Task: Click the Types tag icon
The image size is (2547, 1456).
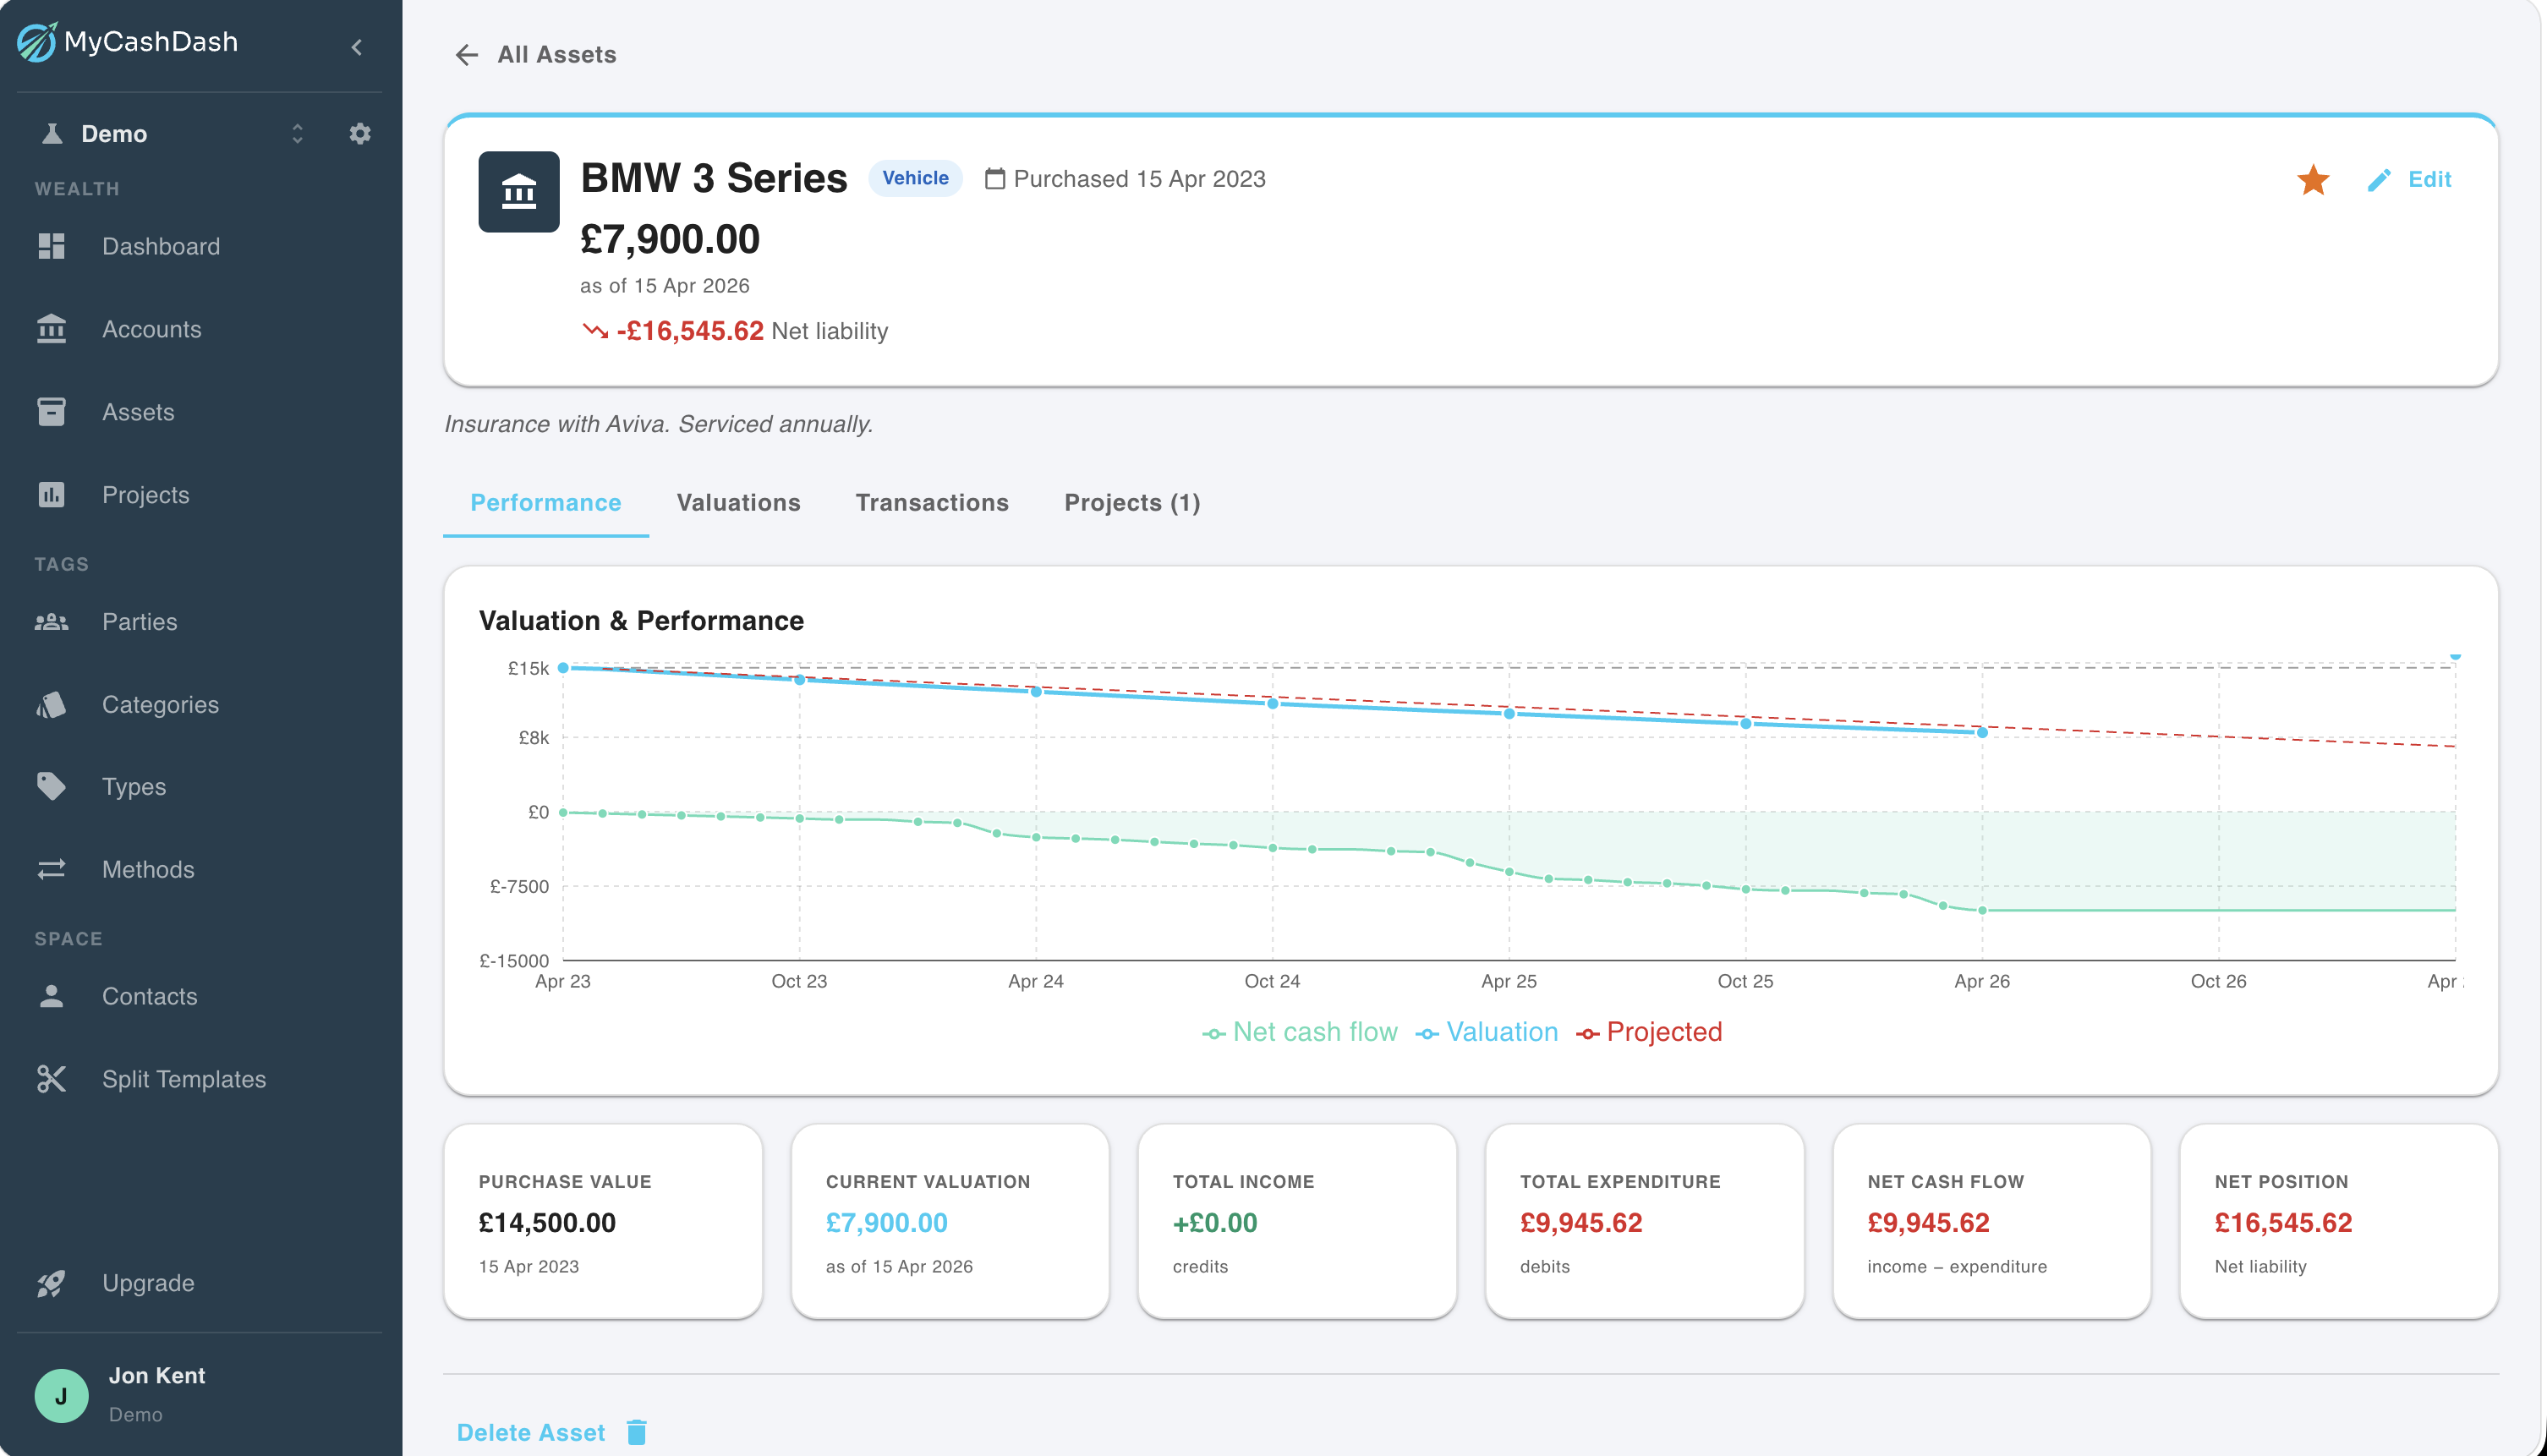Action: click(51, 786)
